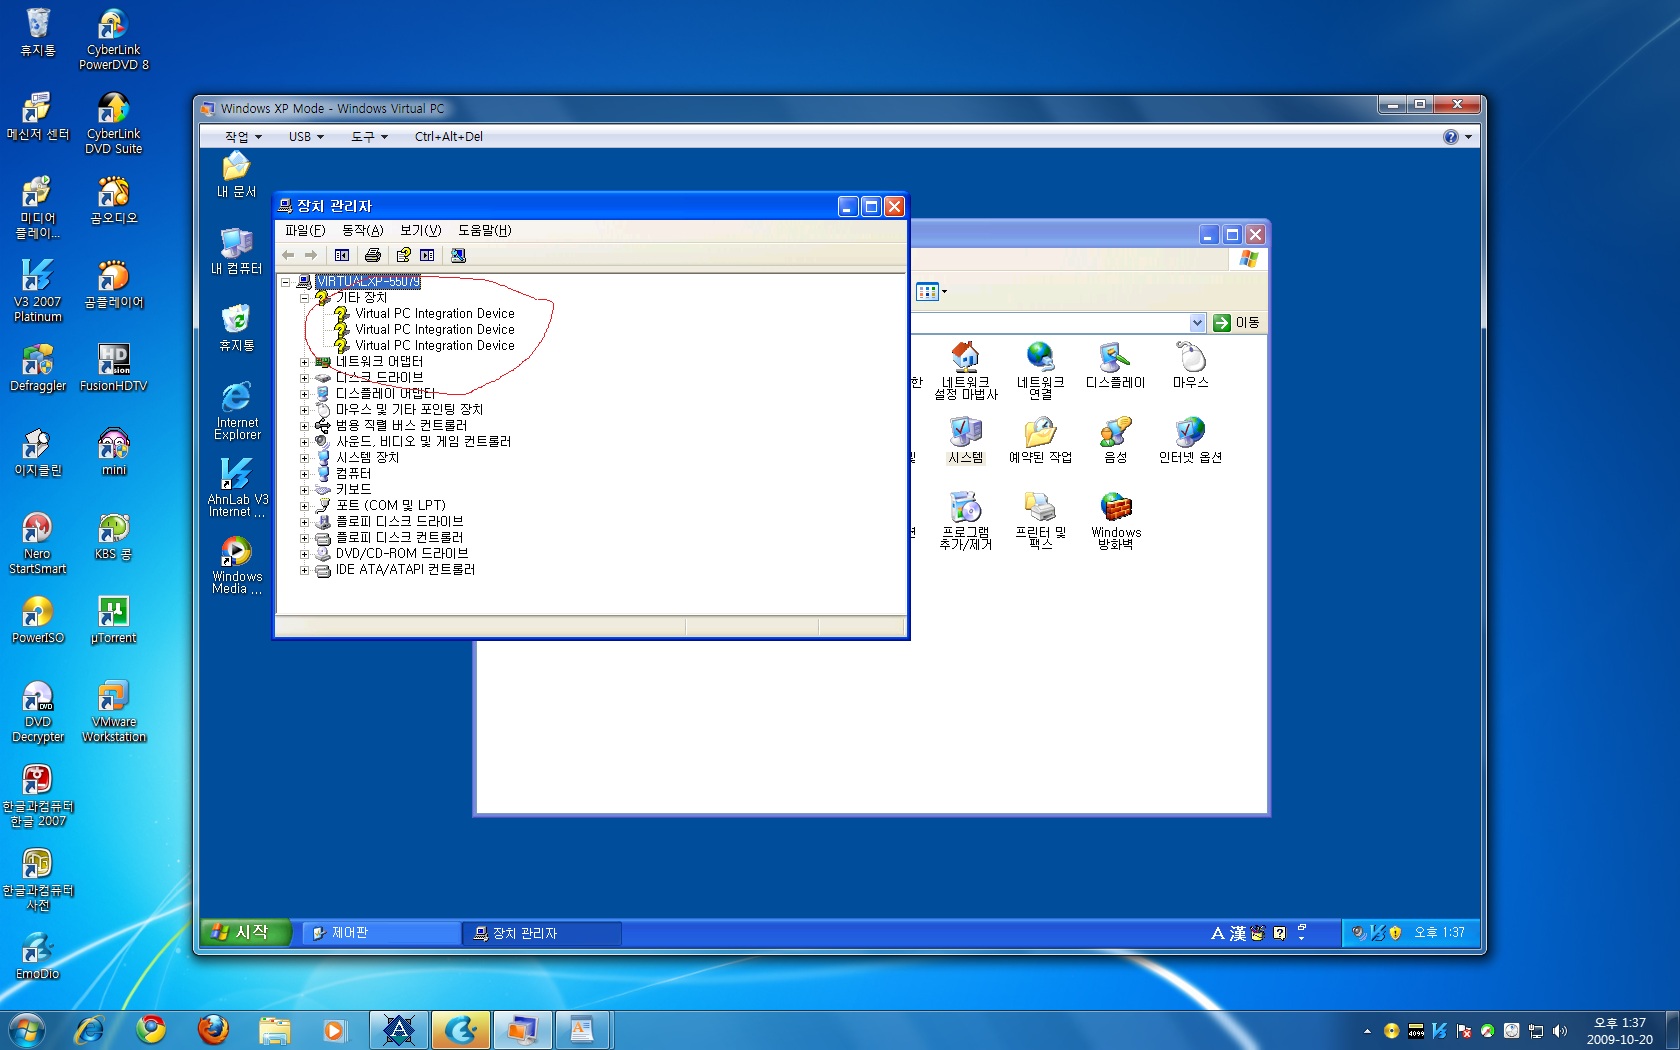Switch to 장치 관리자 on XP taskbar
This screenshot has height=1050, width=1680.
(x=542, y=933)
